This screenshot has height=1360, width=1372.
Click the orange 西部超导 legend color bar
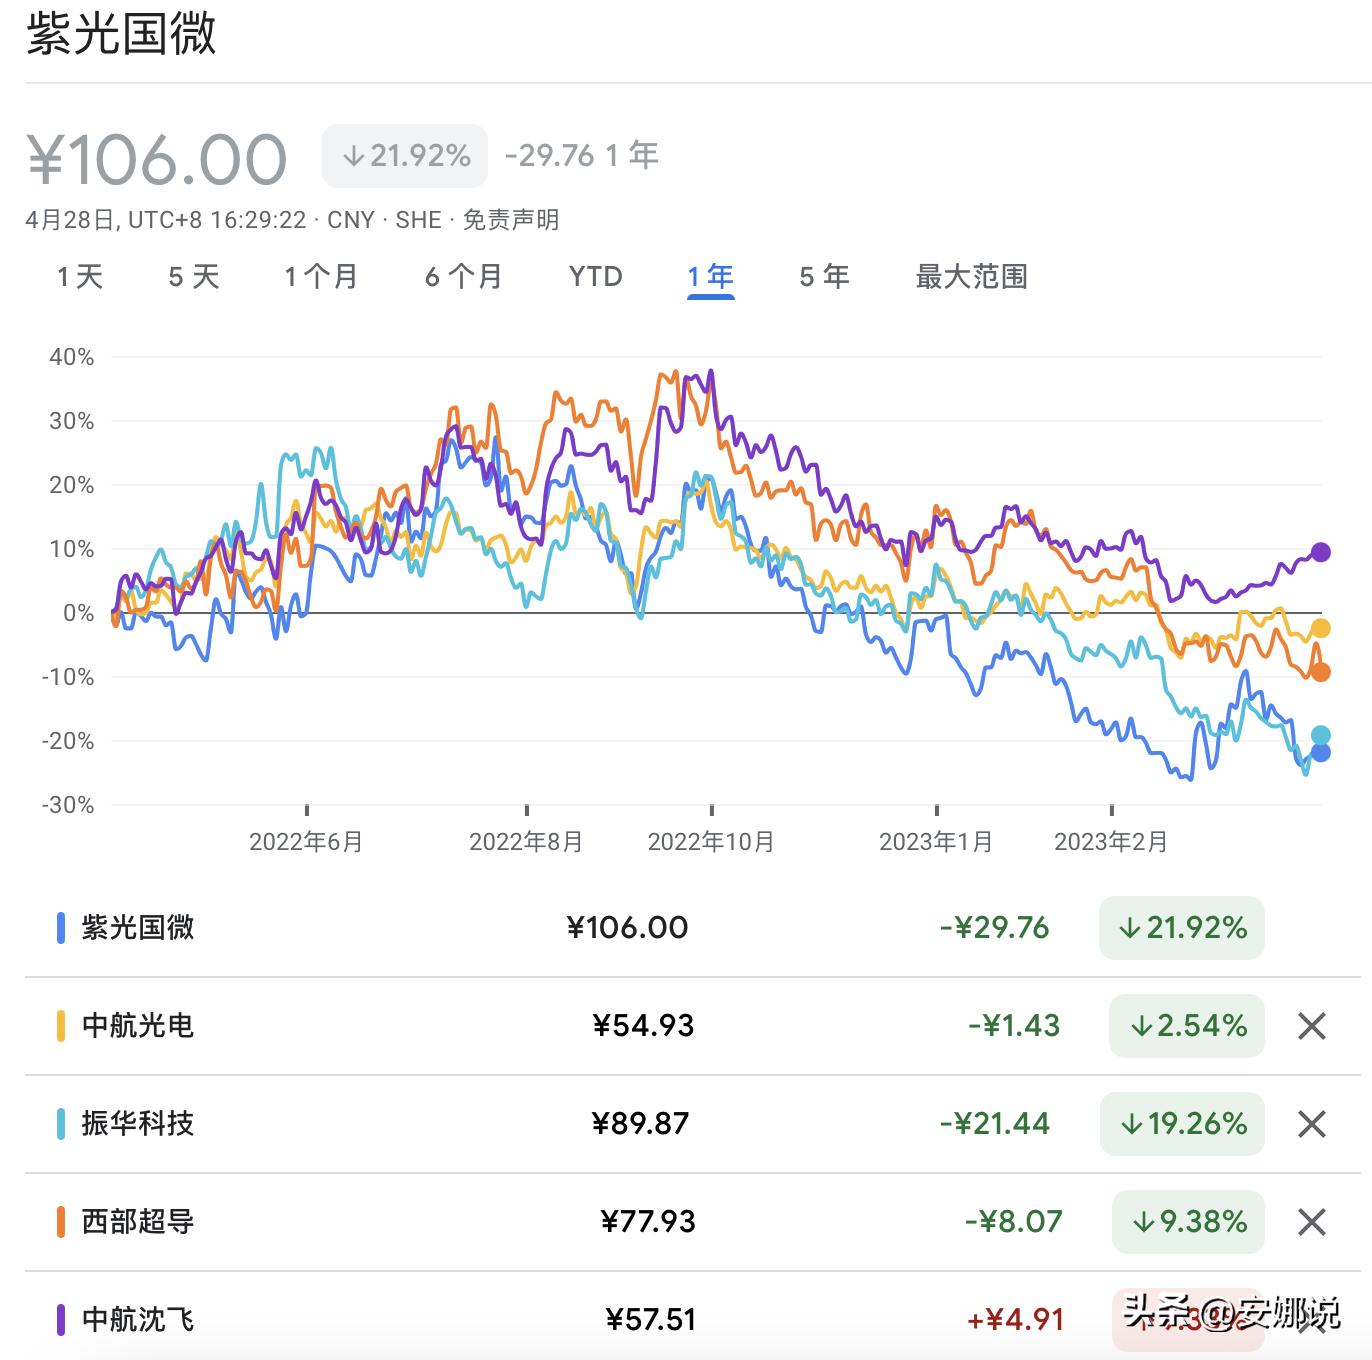coord(61,1222)
